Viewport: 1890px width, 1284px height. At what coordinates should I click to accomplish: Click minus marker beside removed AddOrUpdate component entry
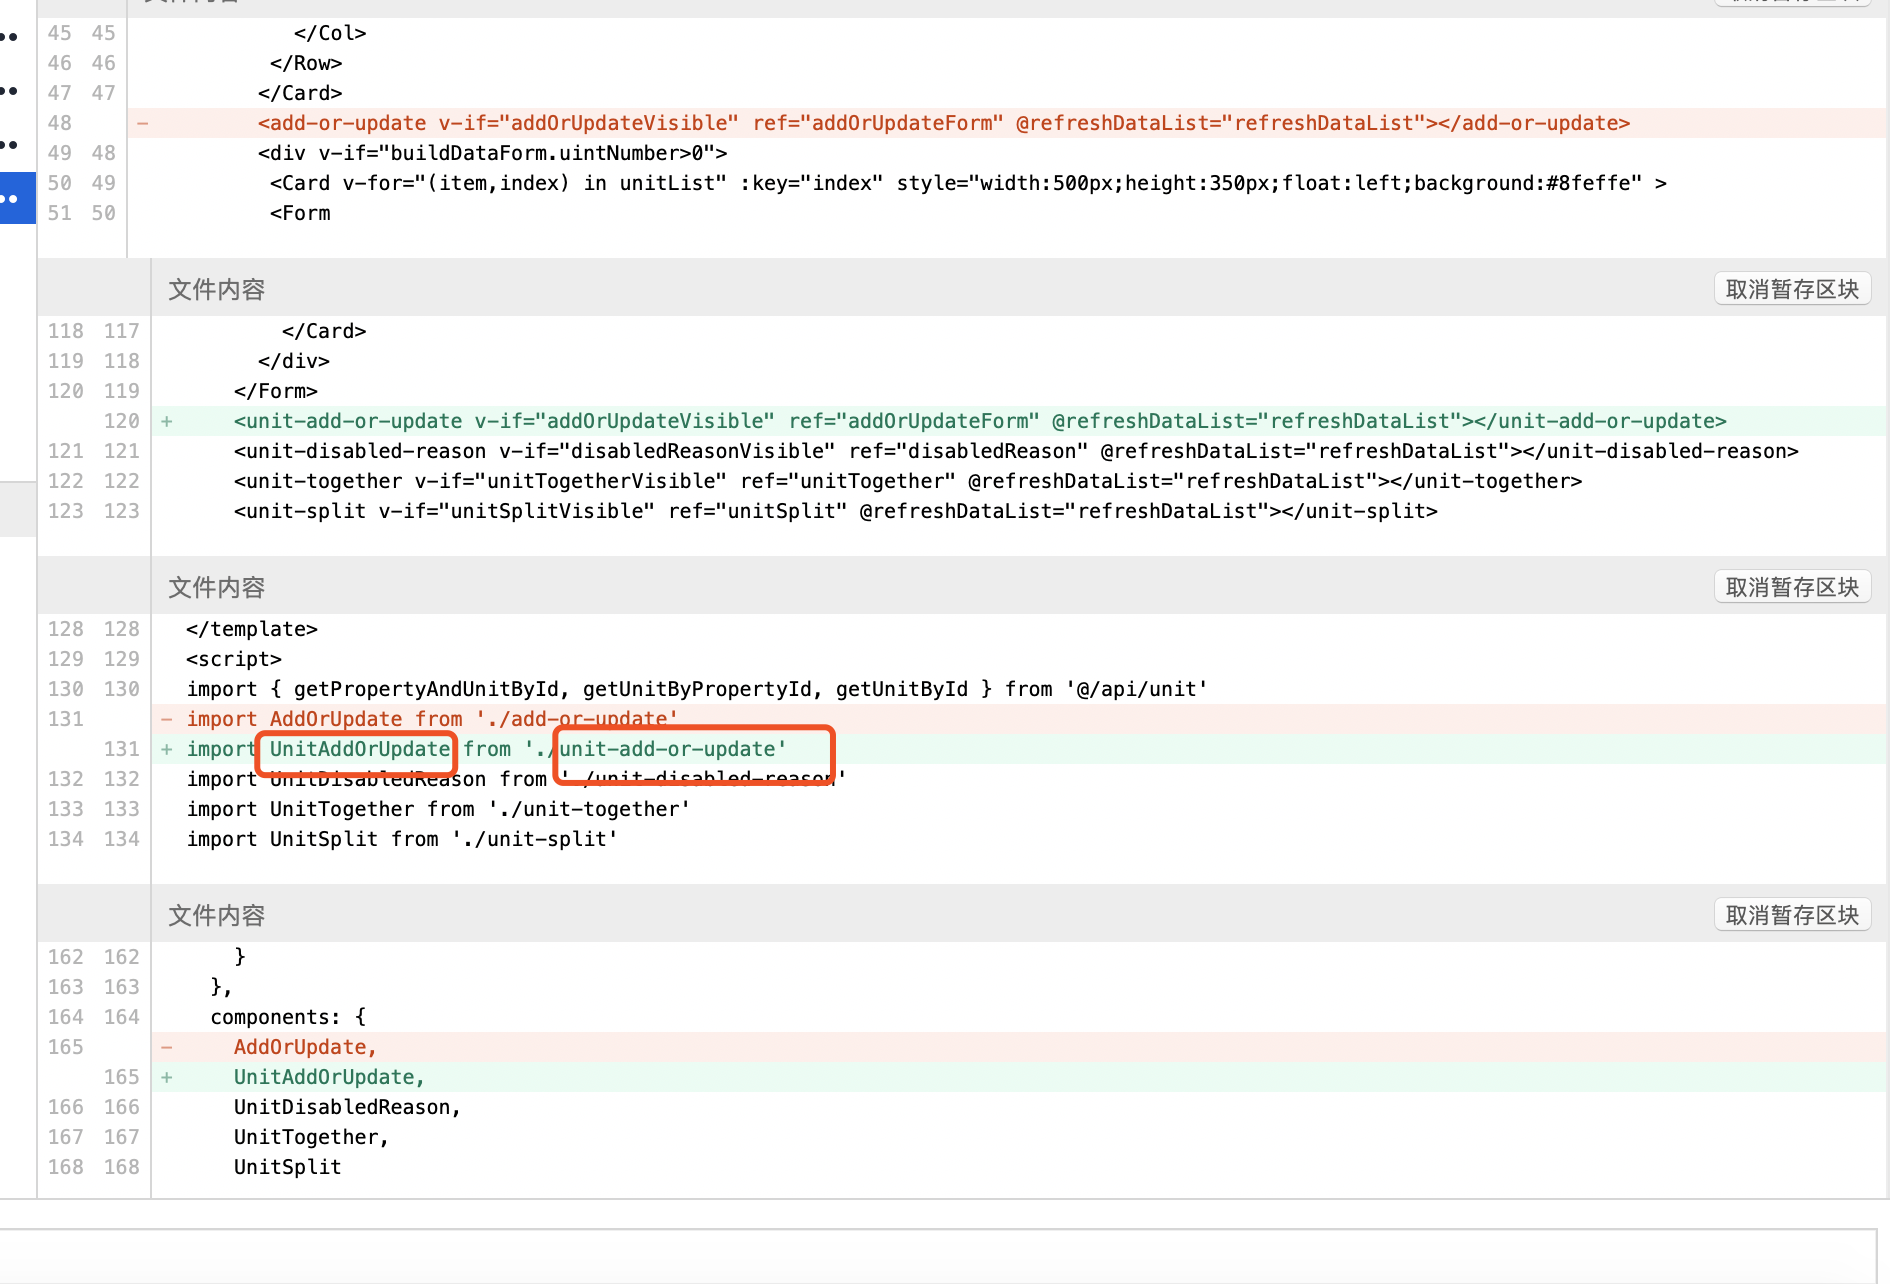pos(167,1047)
